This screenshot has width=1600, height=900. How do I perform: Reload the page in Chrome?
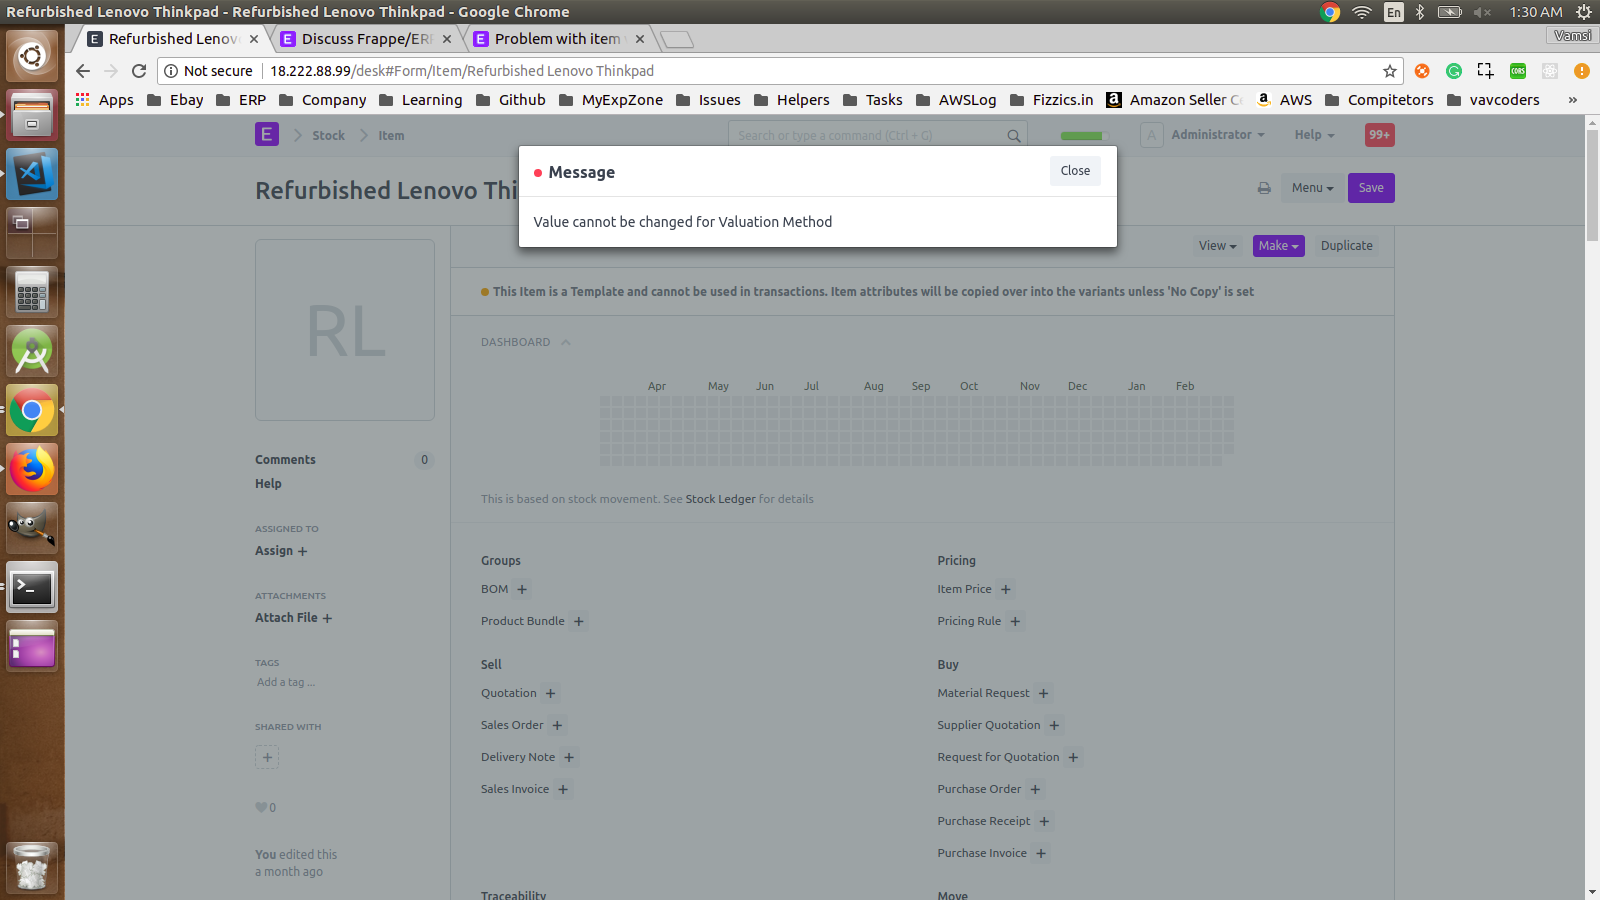[139, 71]
